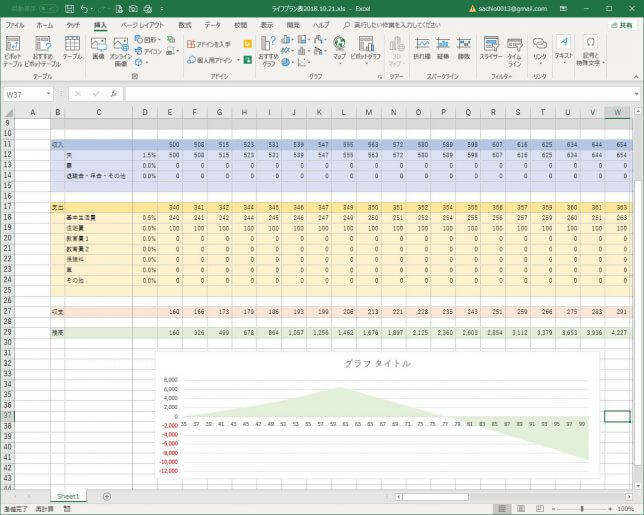Screen dimensions: 644x515
Task: Click the 100% zoom level text
Action: coord(626,509)
